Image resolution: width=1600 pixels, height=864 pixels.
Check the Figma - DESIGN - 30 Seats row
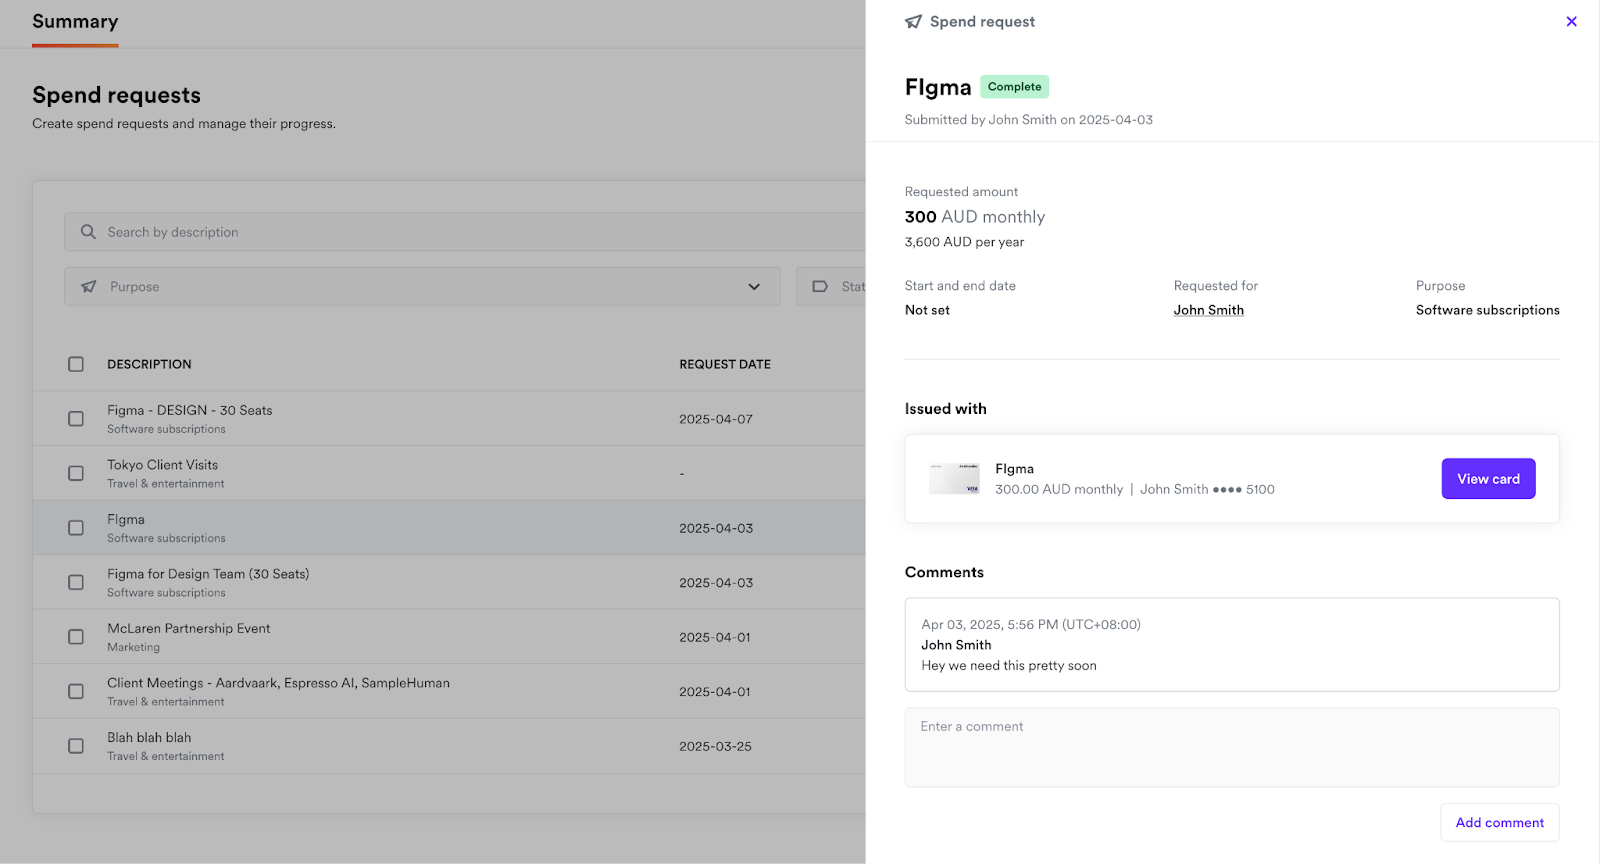(76, 419)
